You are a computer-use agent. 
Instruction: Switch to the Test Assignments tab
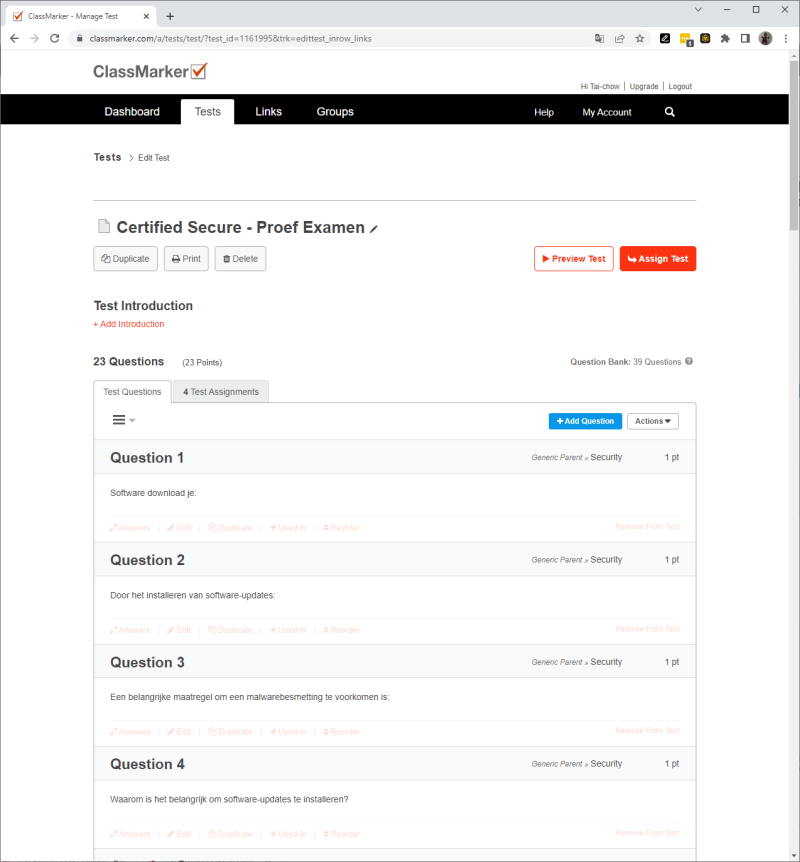pyautogui.click(x=221, y=392)
